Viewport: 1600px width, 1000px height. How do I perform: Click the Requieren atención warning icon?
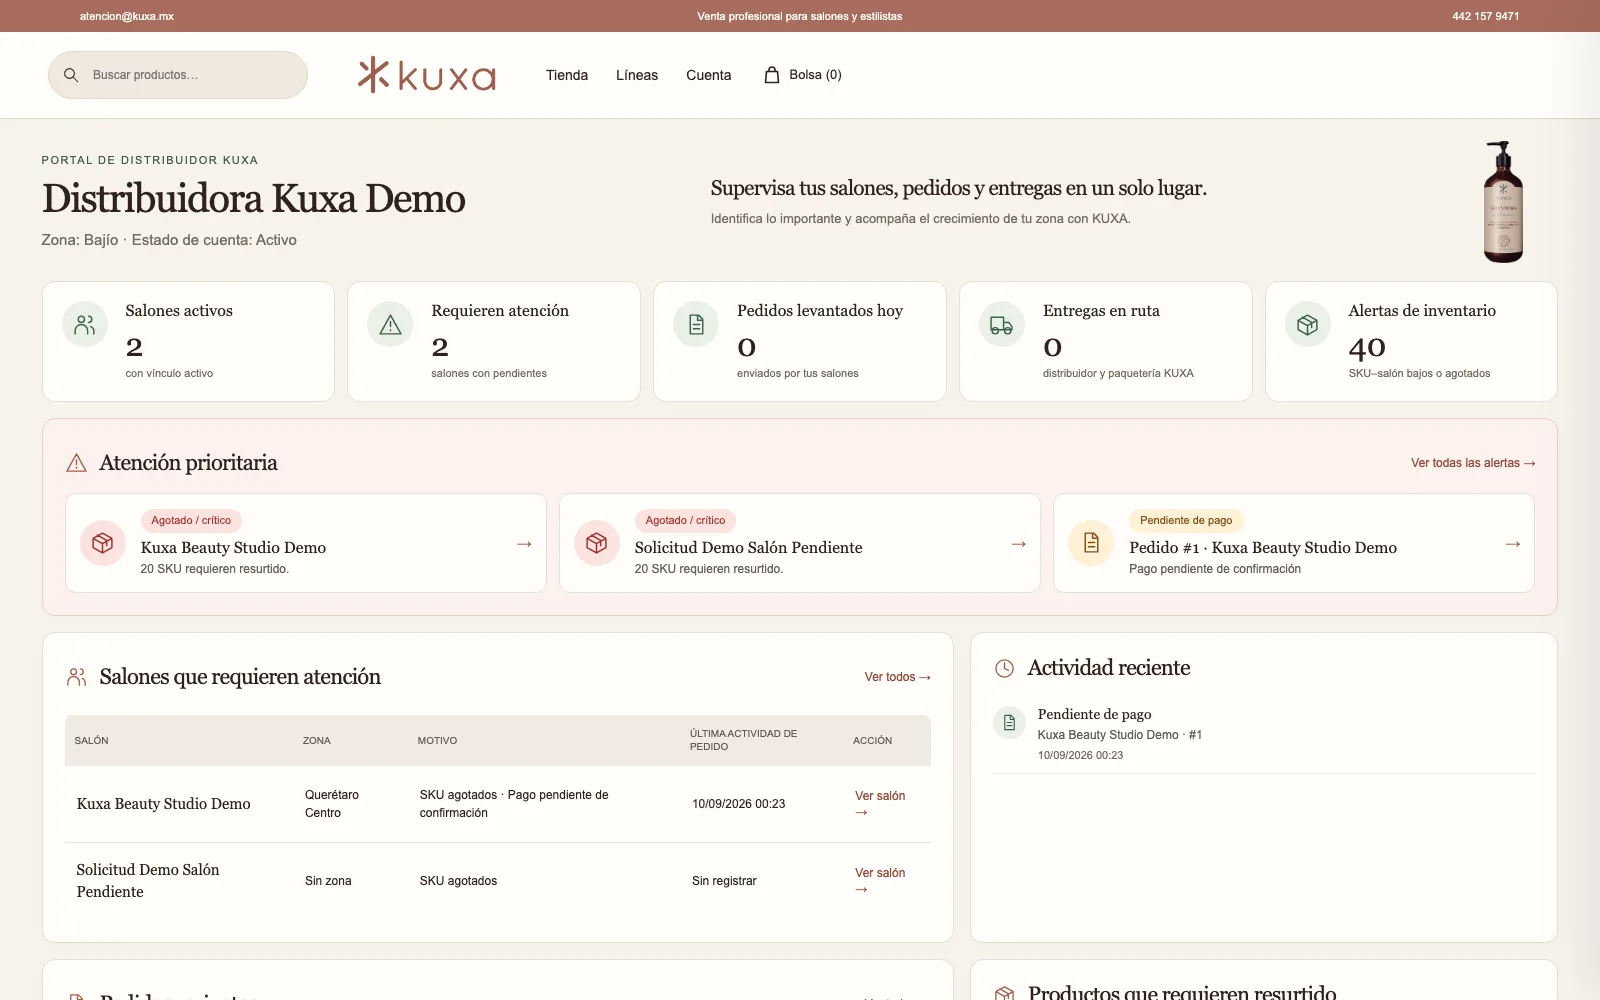[x=391, y=325]
